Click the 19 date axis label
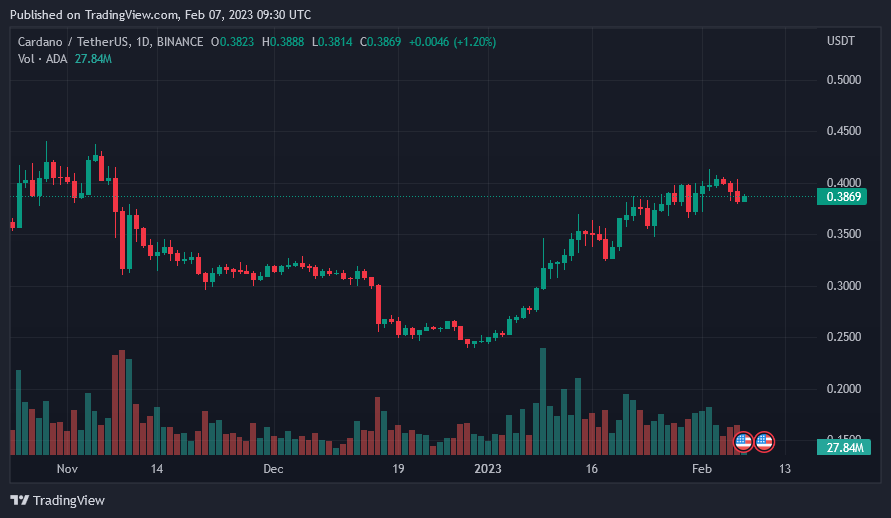Viewport: 891px width, 518px height. tap(398, 469)
